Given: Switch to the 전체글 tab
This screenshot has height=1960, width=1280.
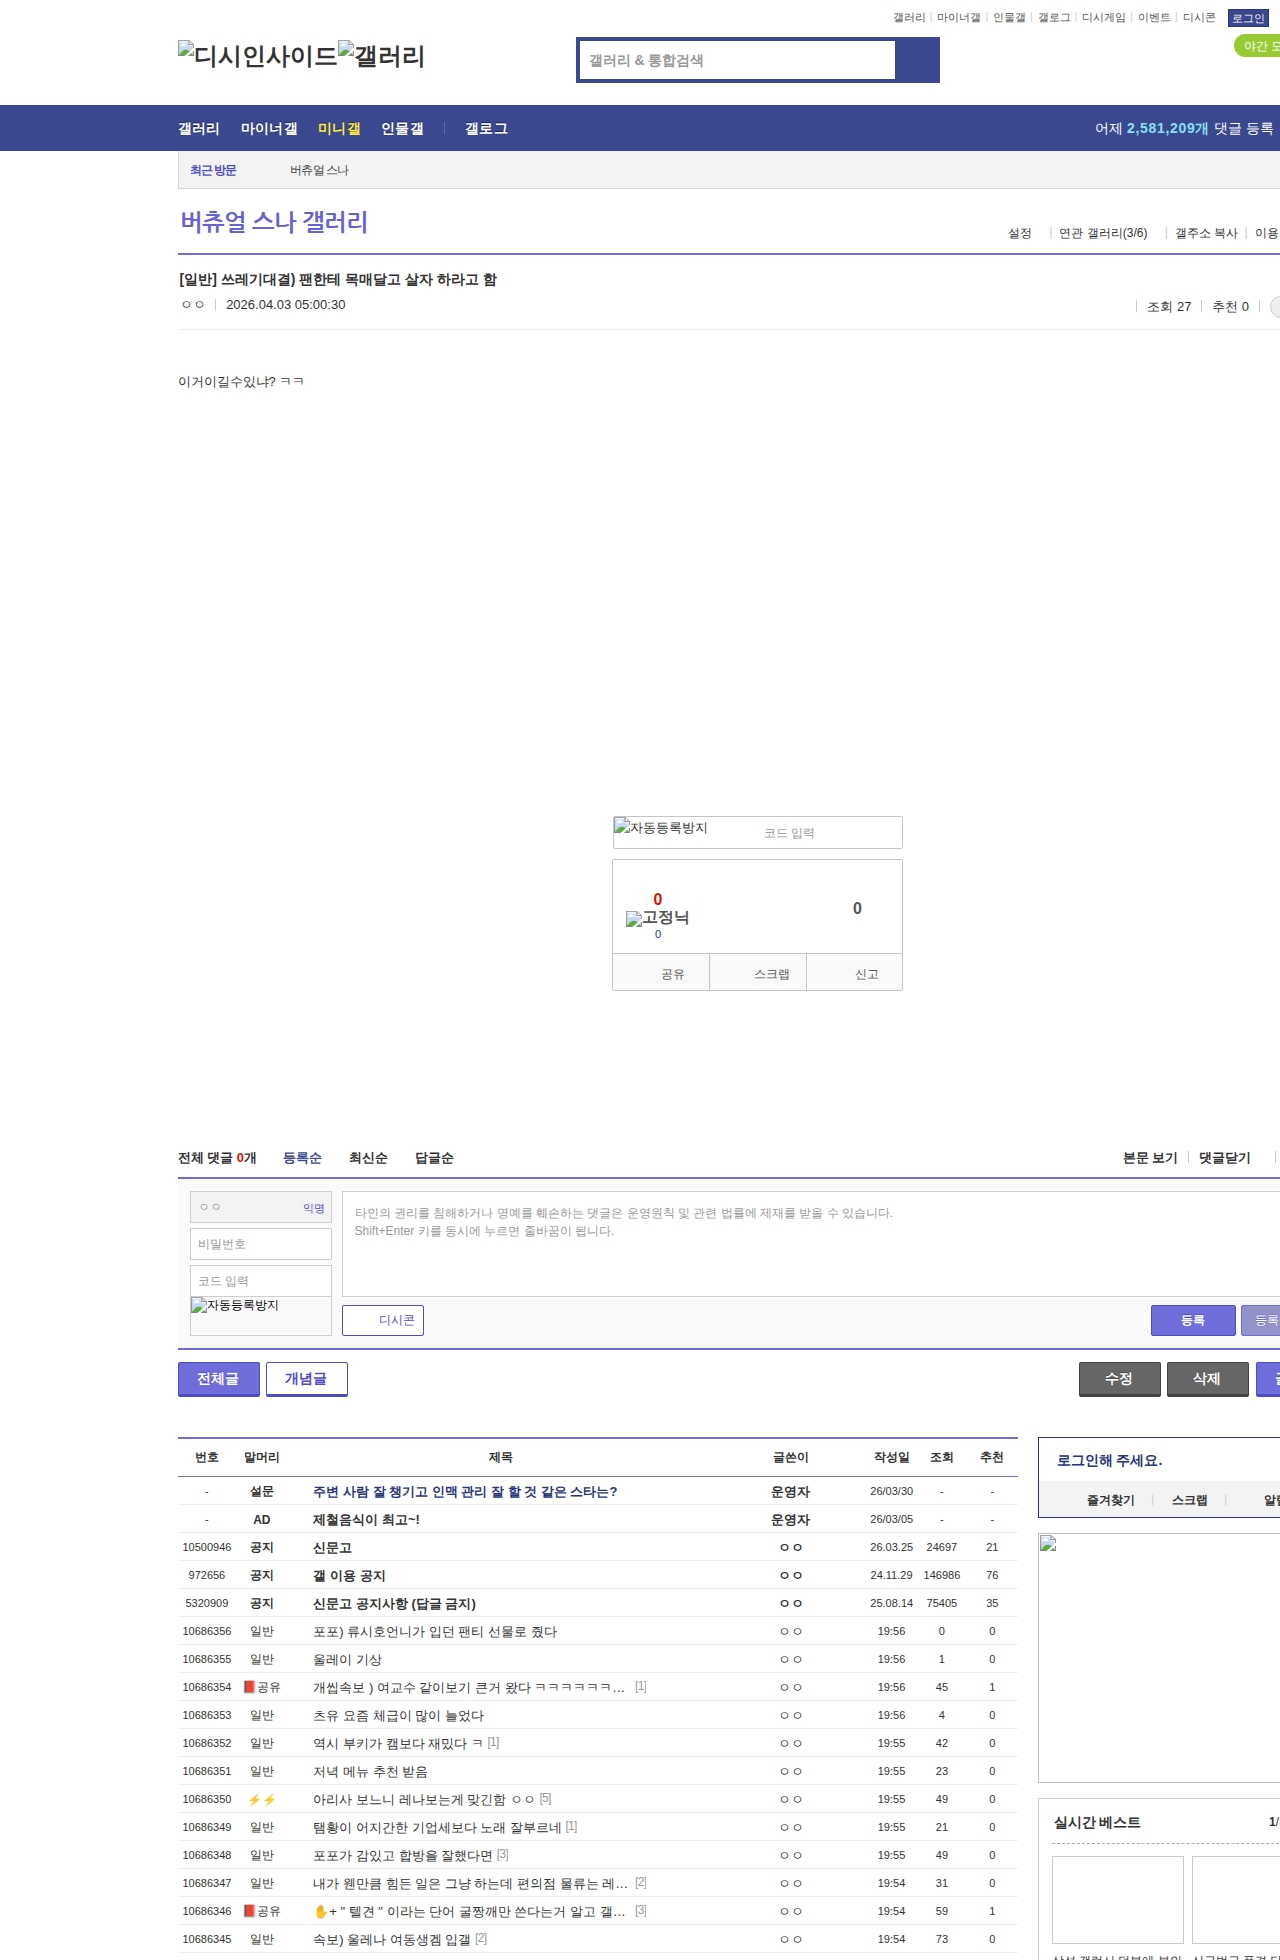Looking at the screenshot, I should 218,1378.
